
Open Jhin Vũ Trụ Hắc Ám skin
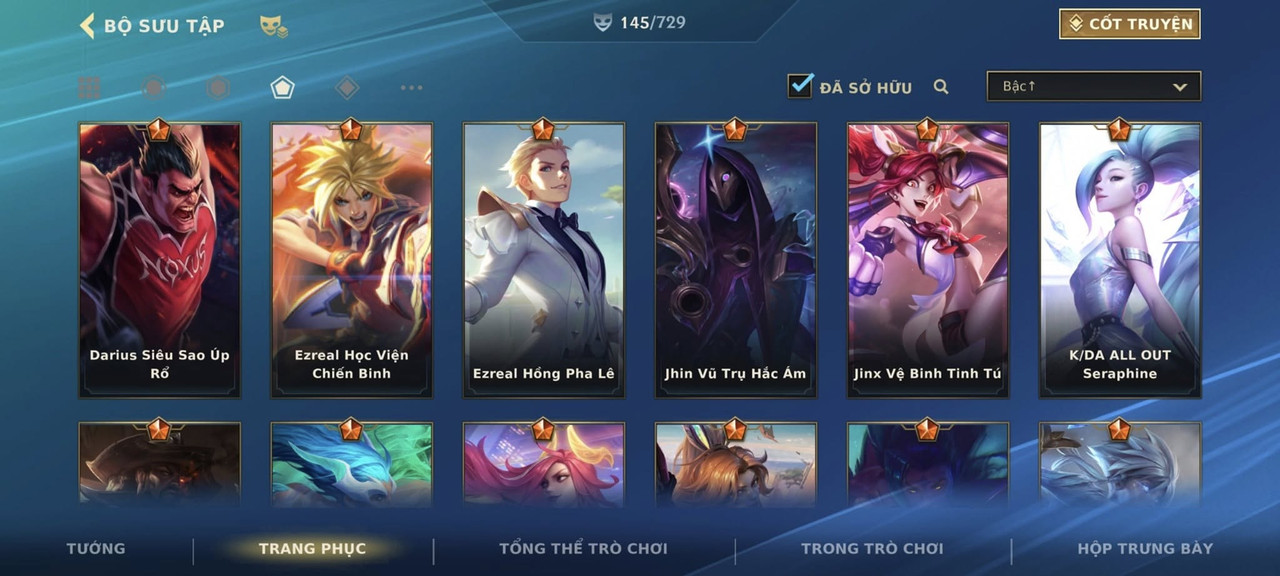[x=736, y=260]
